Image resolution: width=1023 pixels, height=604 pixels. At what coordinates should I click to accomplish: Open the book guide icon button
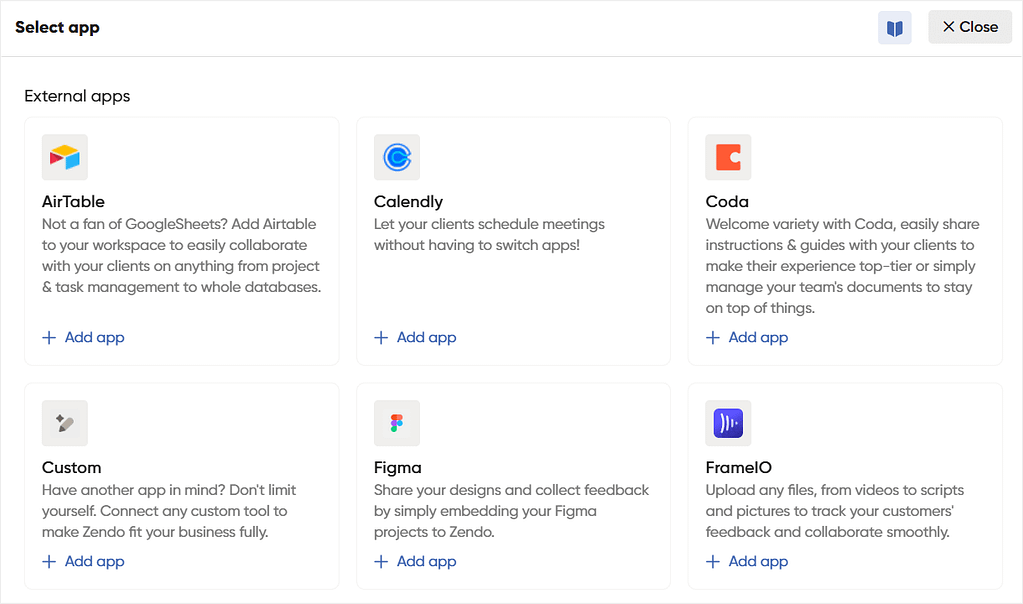pos(894,27)
